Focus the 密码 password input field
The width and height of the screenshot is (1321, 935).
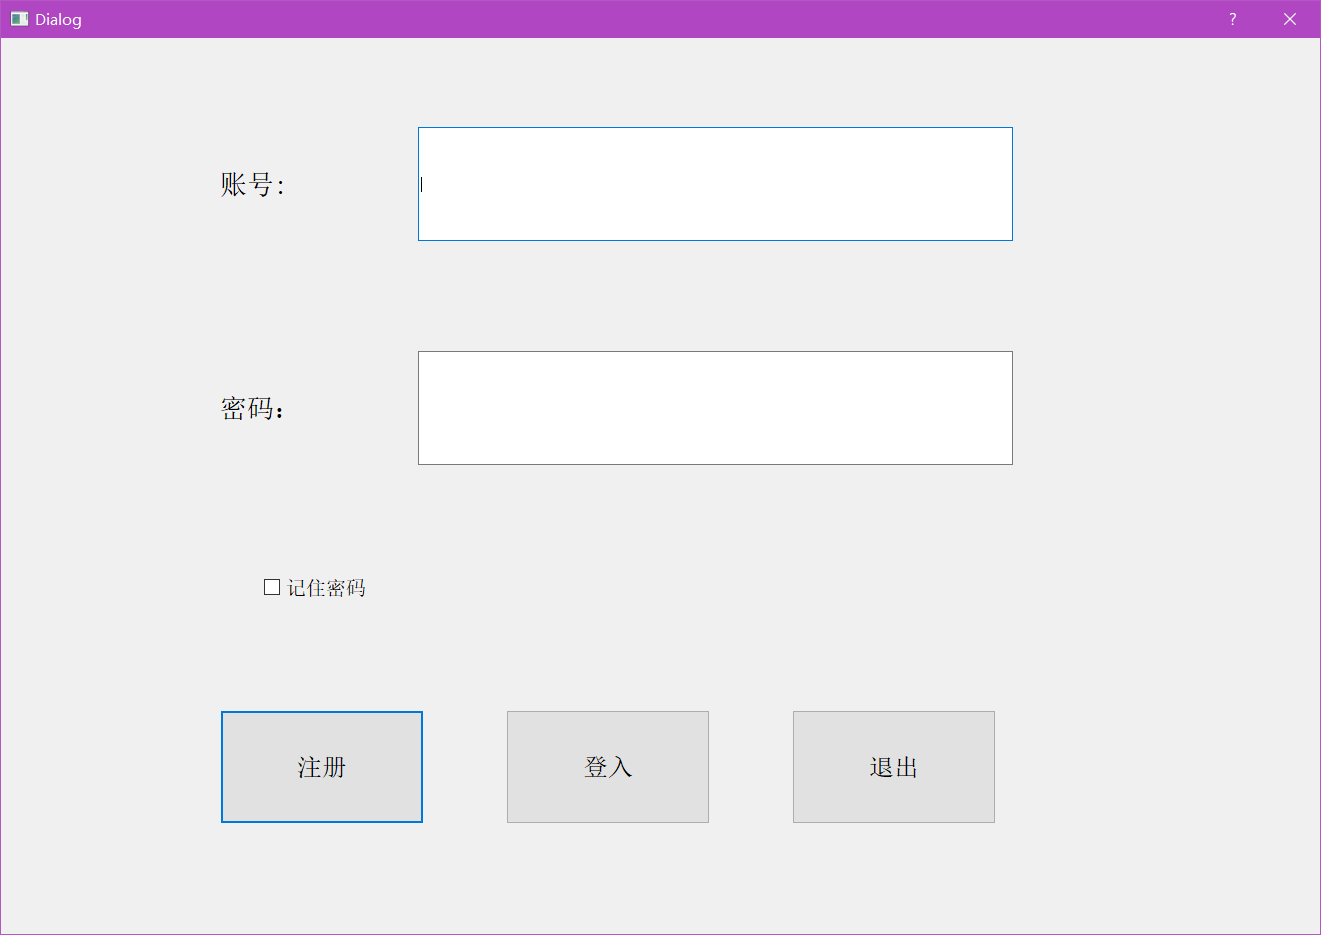[x=715, y=407]
